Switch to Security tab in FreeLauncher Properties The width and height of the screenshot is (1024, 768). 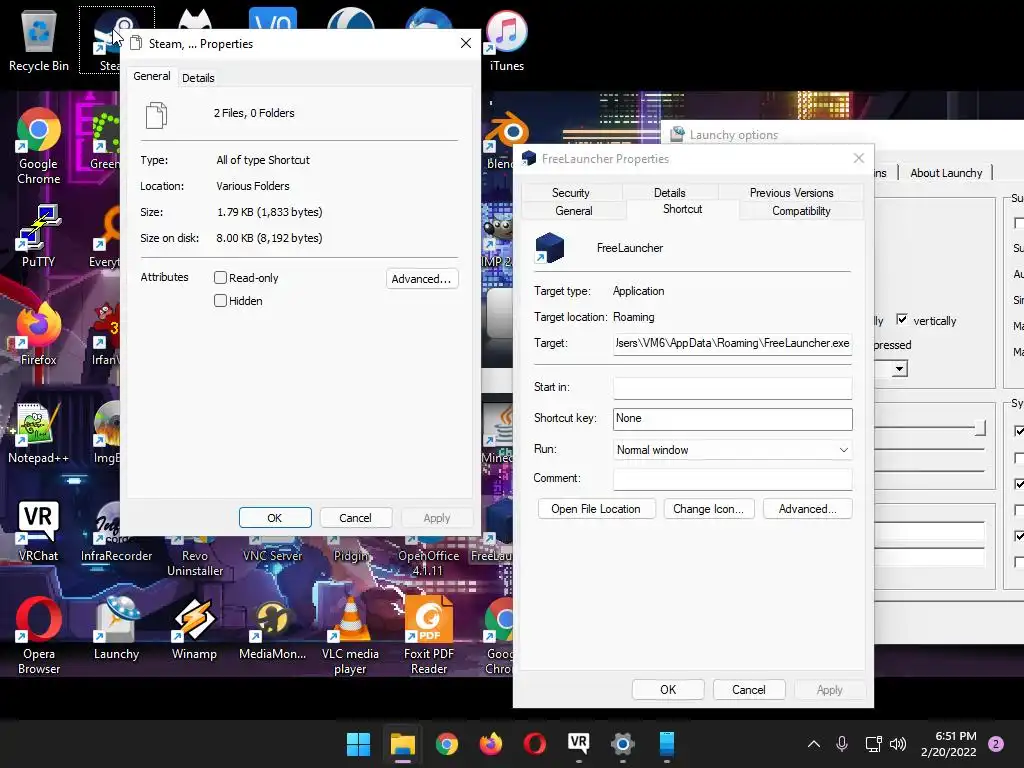click(571, 193)
